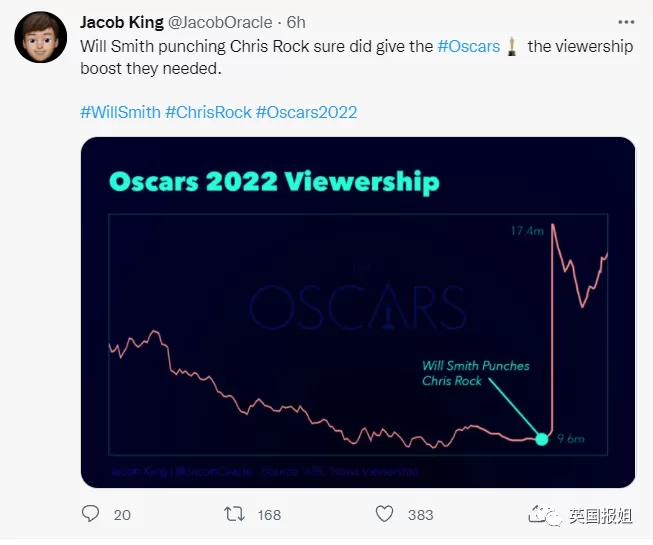The image size is (653, 545).
Task: Click the 6h tweet timestamp
Action: click(x=296, y=22)
